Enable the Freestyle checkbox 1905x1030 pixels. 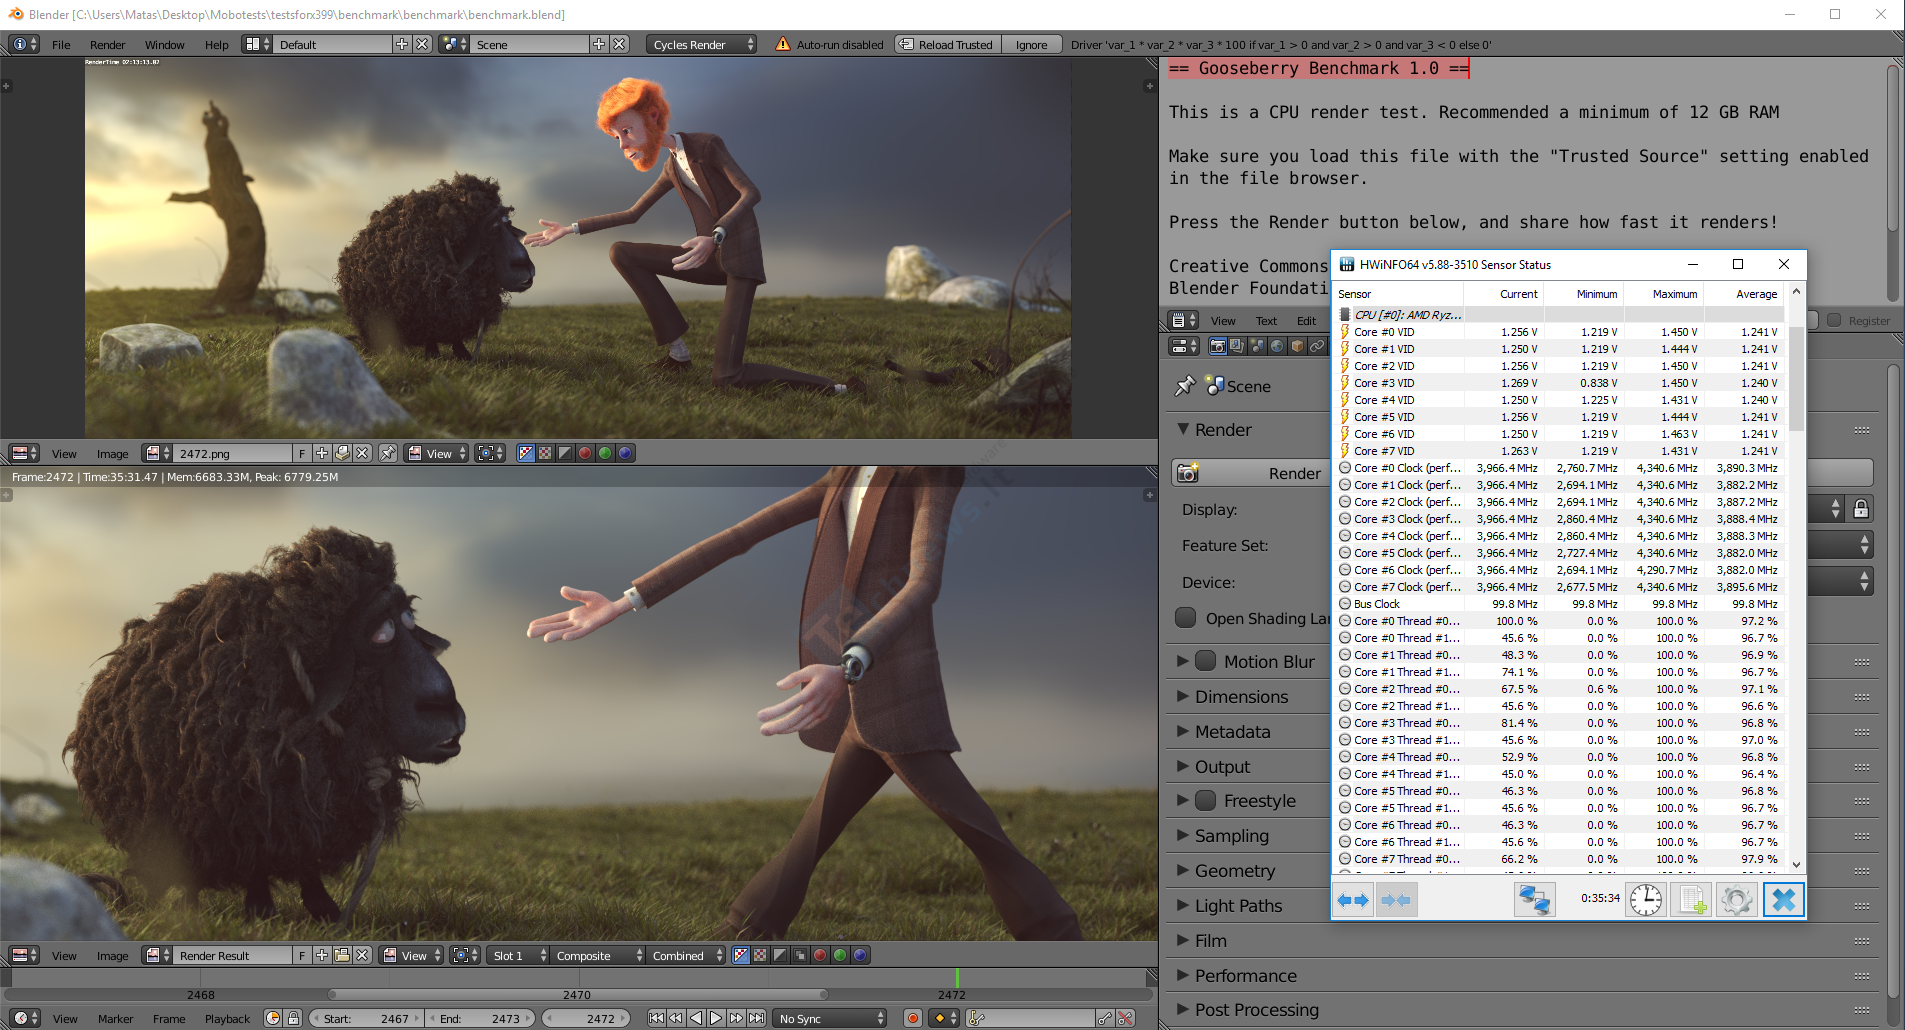click(x=1206, y=800)
